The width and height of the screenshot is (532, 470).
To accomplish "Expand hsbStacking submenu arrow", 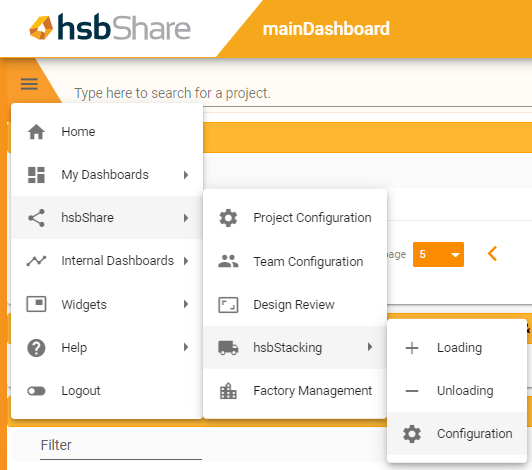I will pos(370,347).
